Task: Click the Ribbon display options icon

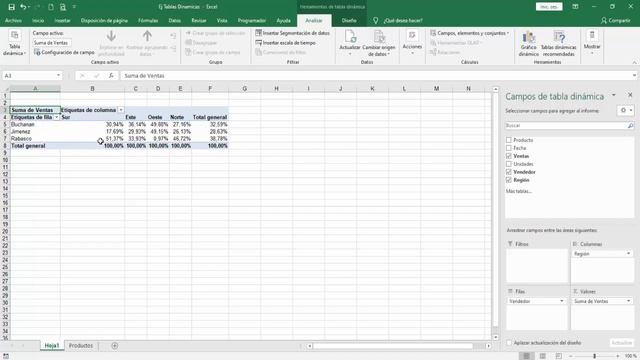Action: pos(575,7)
